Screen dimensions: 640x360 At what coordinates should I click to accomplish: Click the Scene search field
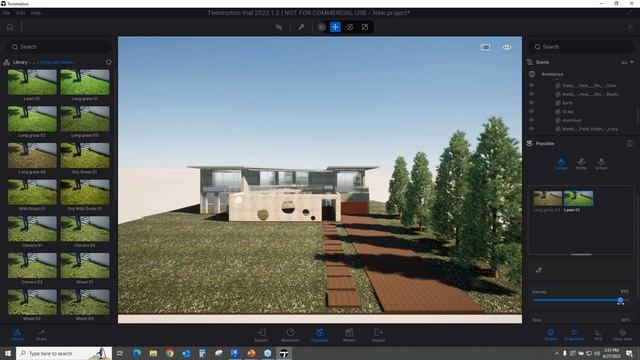[x=581, y=47]
